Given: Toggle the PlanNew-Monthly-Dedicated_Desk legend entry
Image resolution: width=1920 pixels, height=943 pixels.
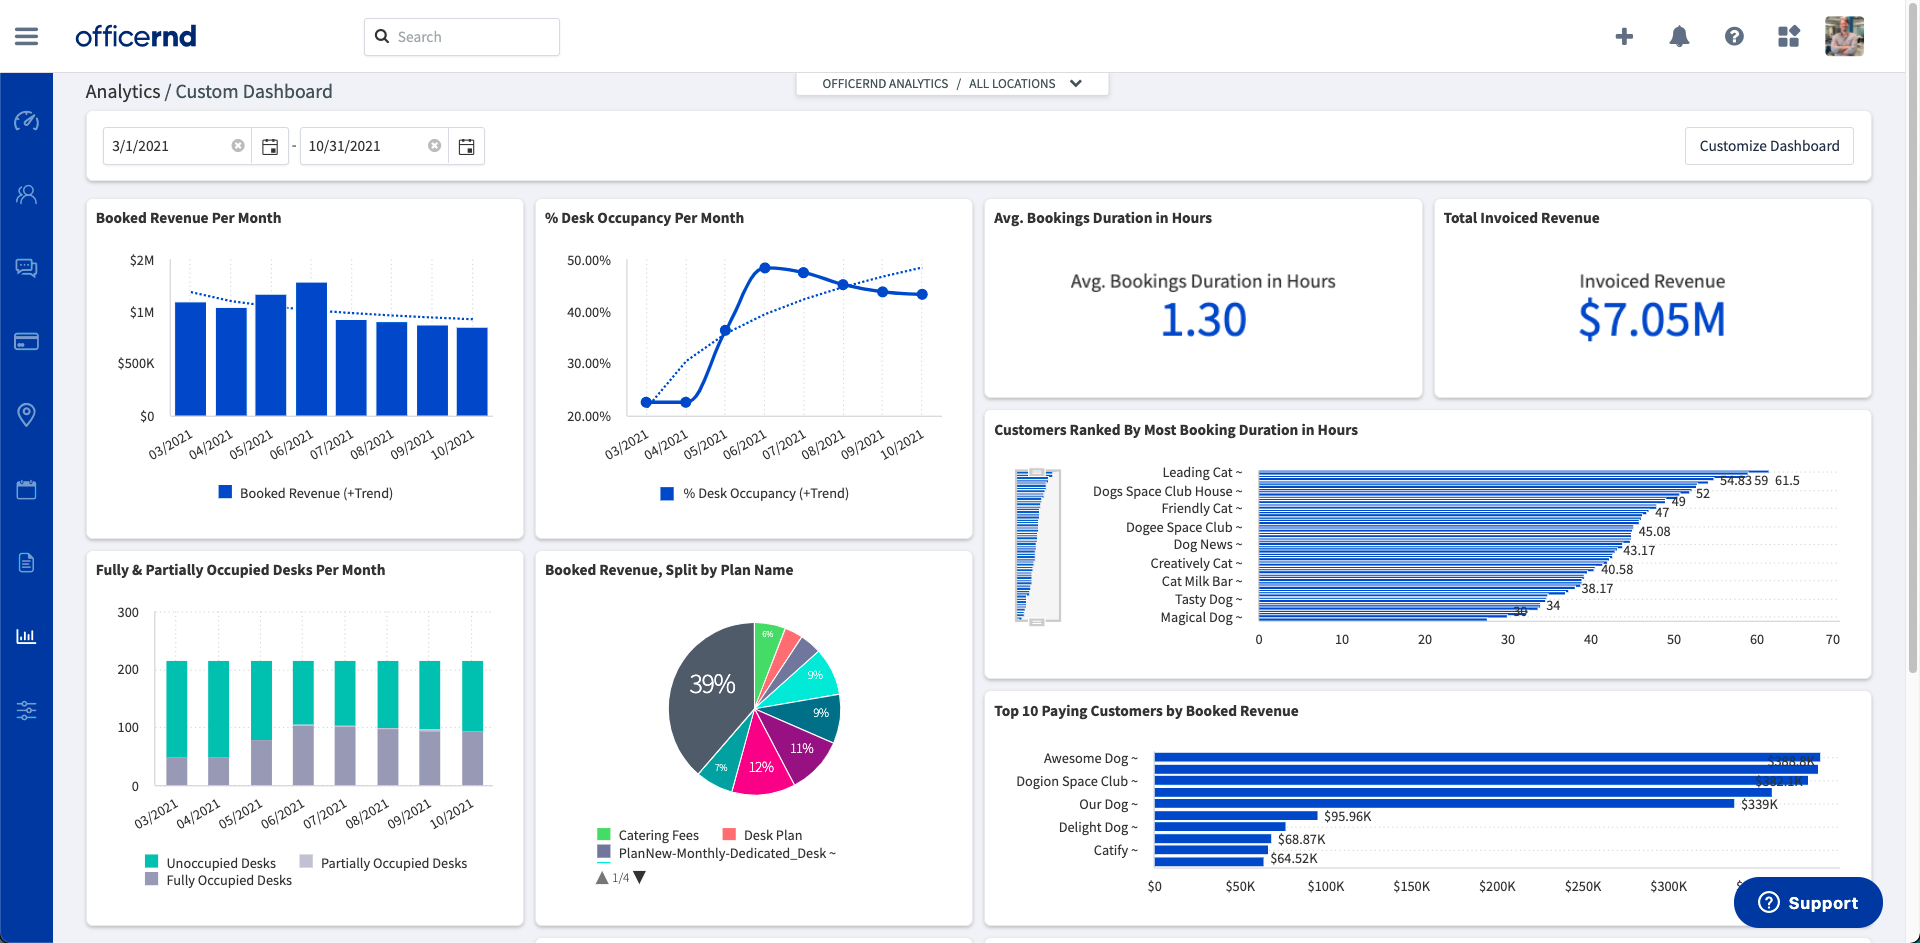Looking at the screenshot, I should point(716,853).
